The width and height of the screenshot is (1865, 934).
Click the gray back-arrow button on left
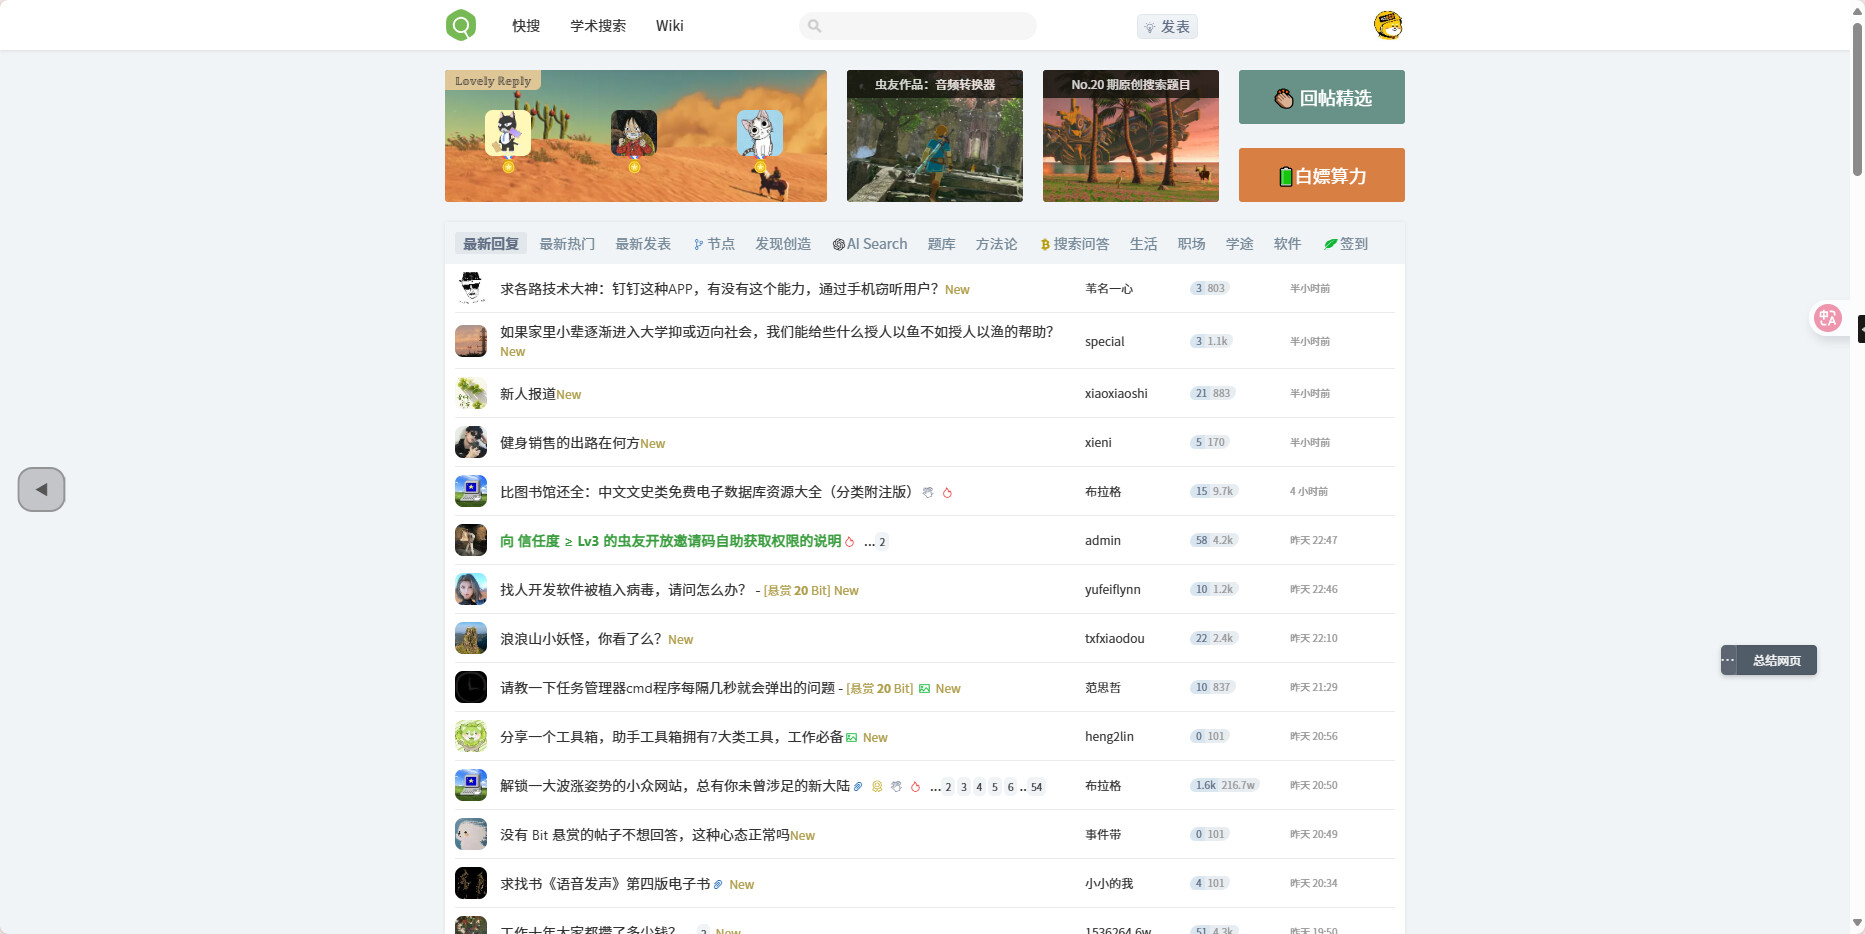click(41, 490)
